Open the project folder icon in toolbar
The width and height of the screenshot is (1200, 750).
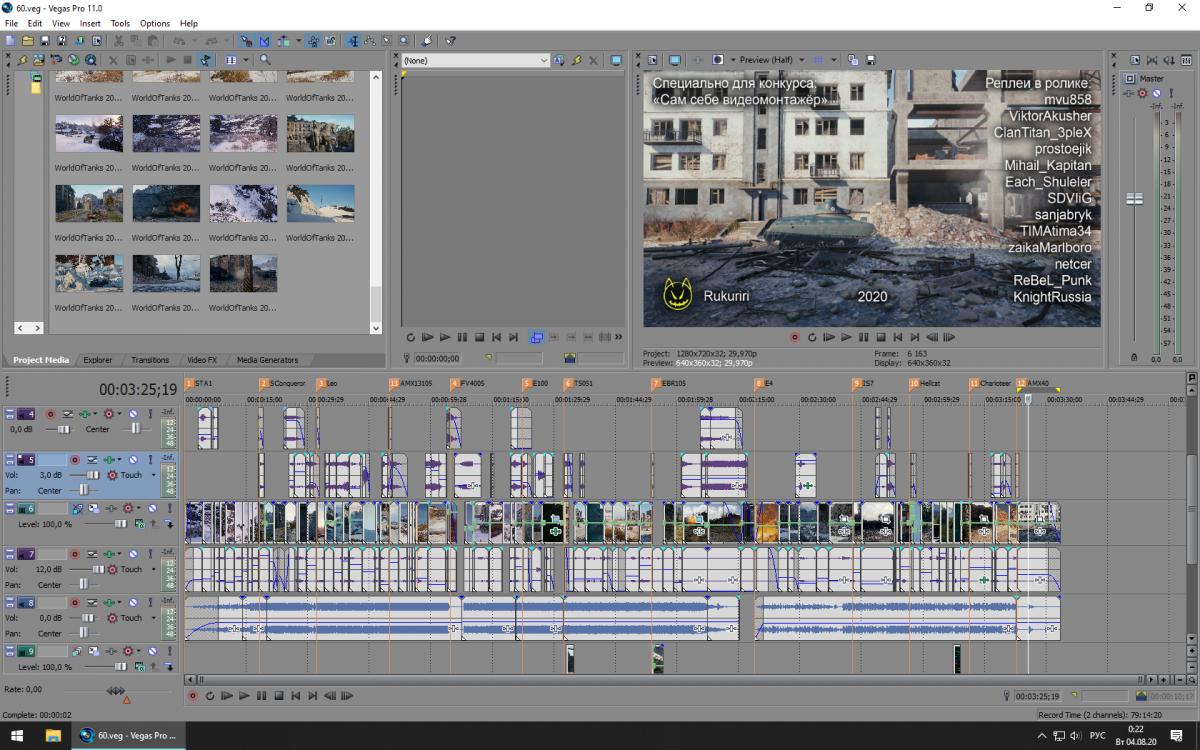click(28, 41)
